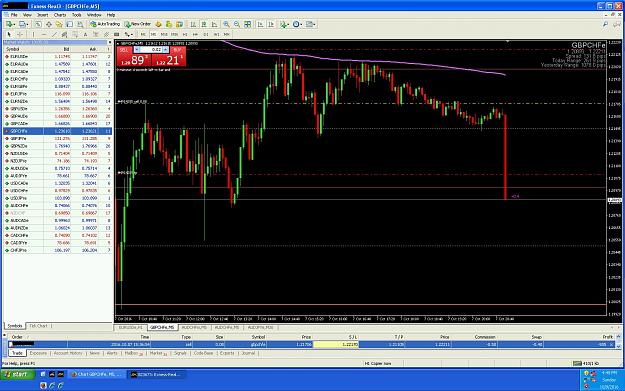Select the crosshair tool
The image size is (625, 391).
click(x=20, y=35)
